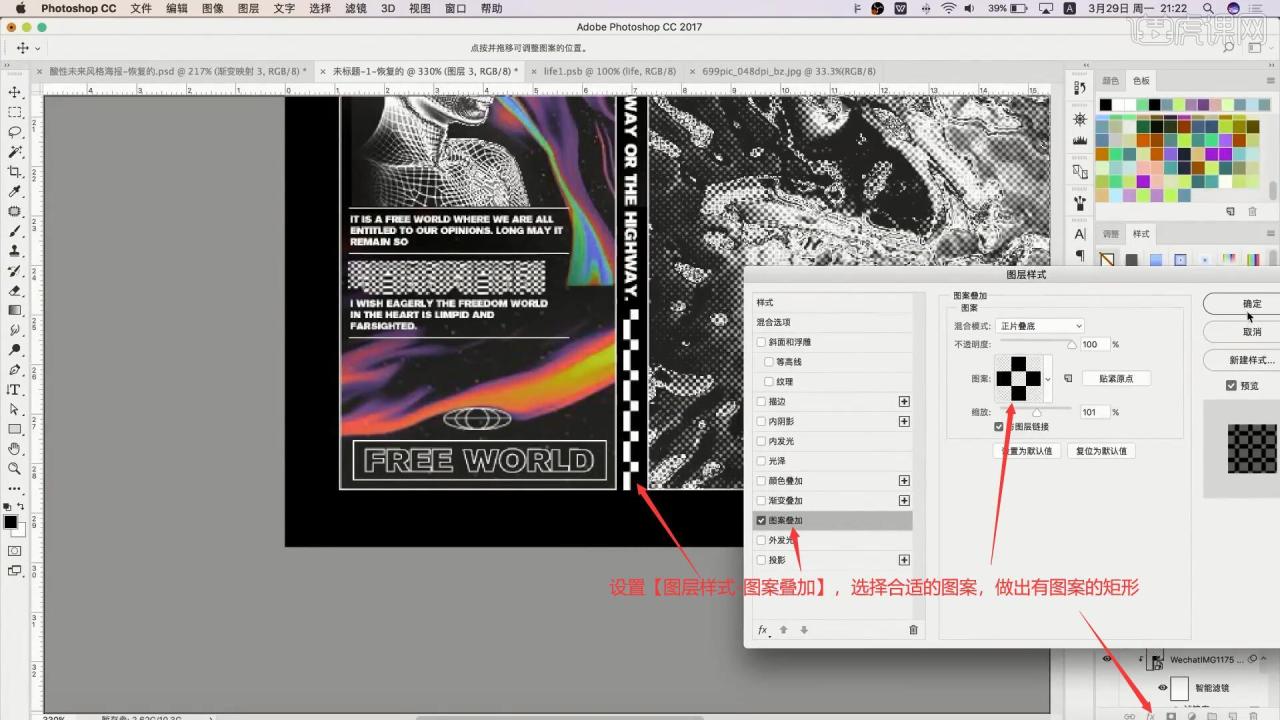Delete the selected swatch with trash icon
The height and width of the screenshot is (720, 1280).
point(1252,212)
